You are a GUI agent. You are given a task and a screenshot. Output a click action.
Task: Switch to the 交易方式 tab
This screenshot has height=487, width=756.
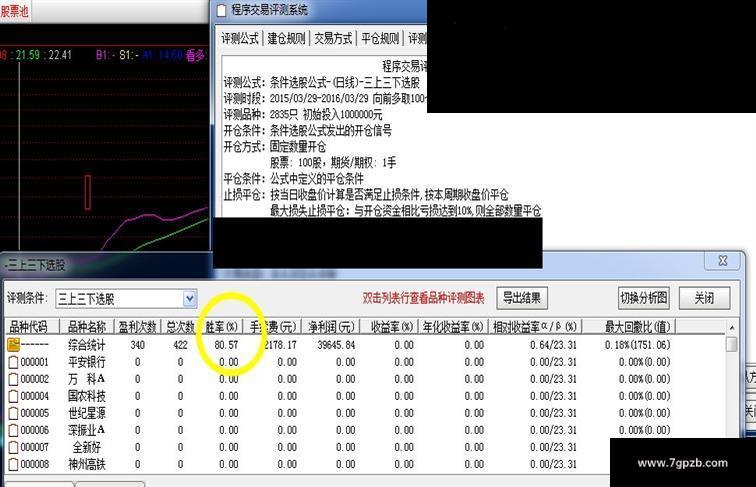pyautogui.click(x=333, y=38)
